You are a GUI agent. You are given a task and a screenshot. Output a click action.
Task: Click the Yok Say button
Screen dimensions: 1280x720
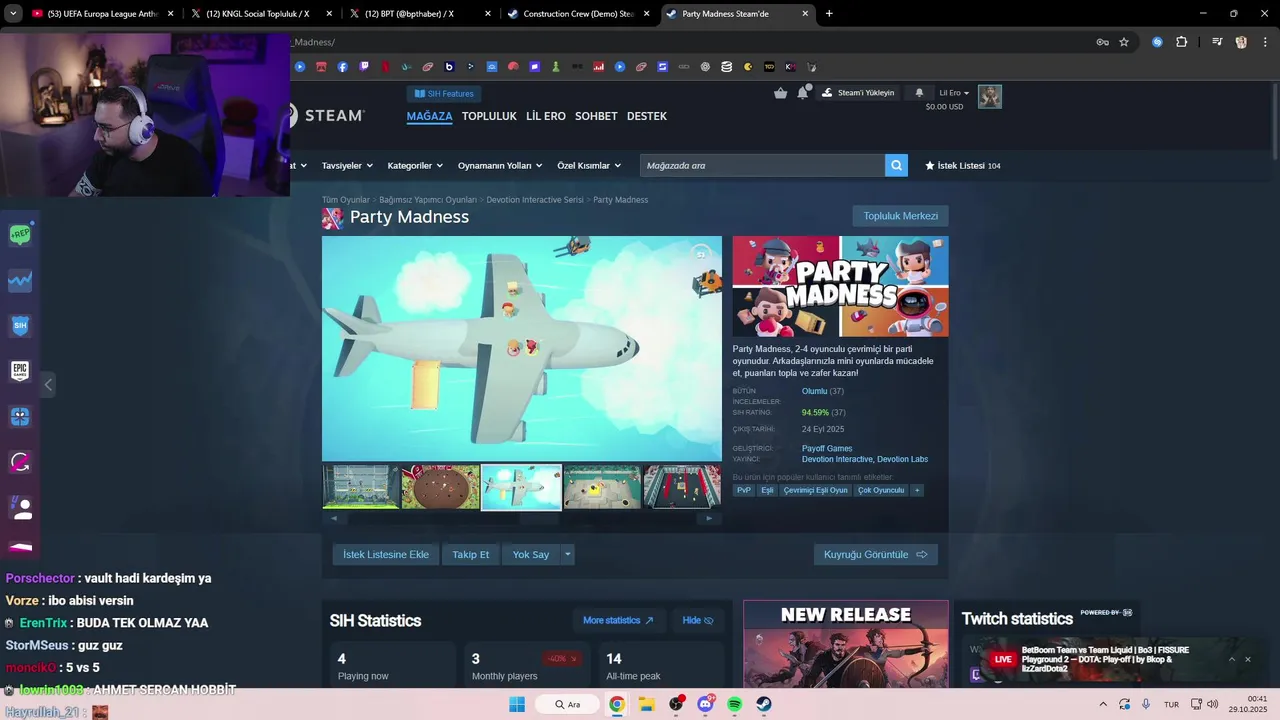tap(531, 554)
